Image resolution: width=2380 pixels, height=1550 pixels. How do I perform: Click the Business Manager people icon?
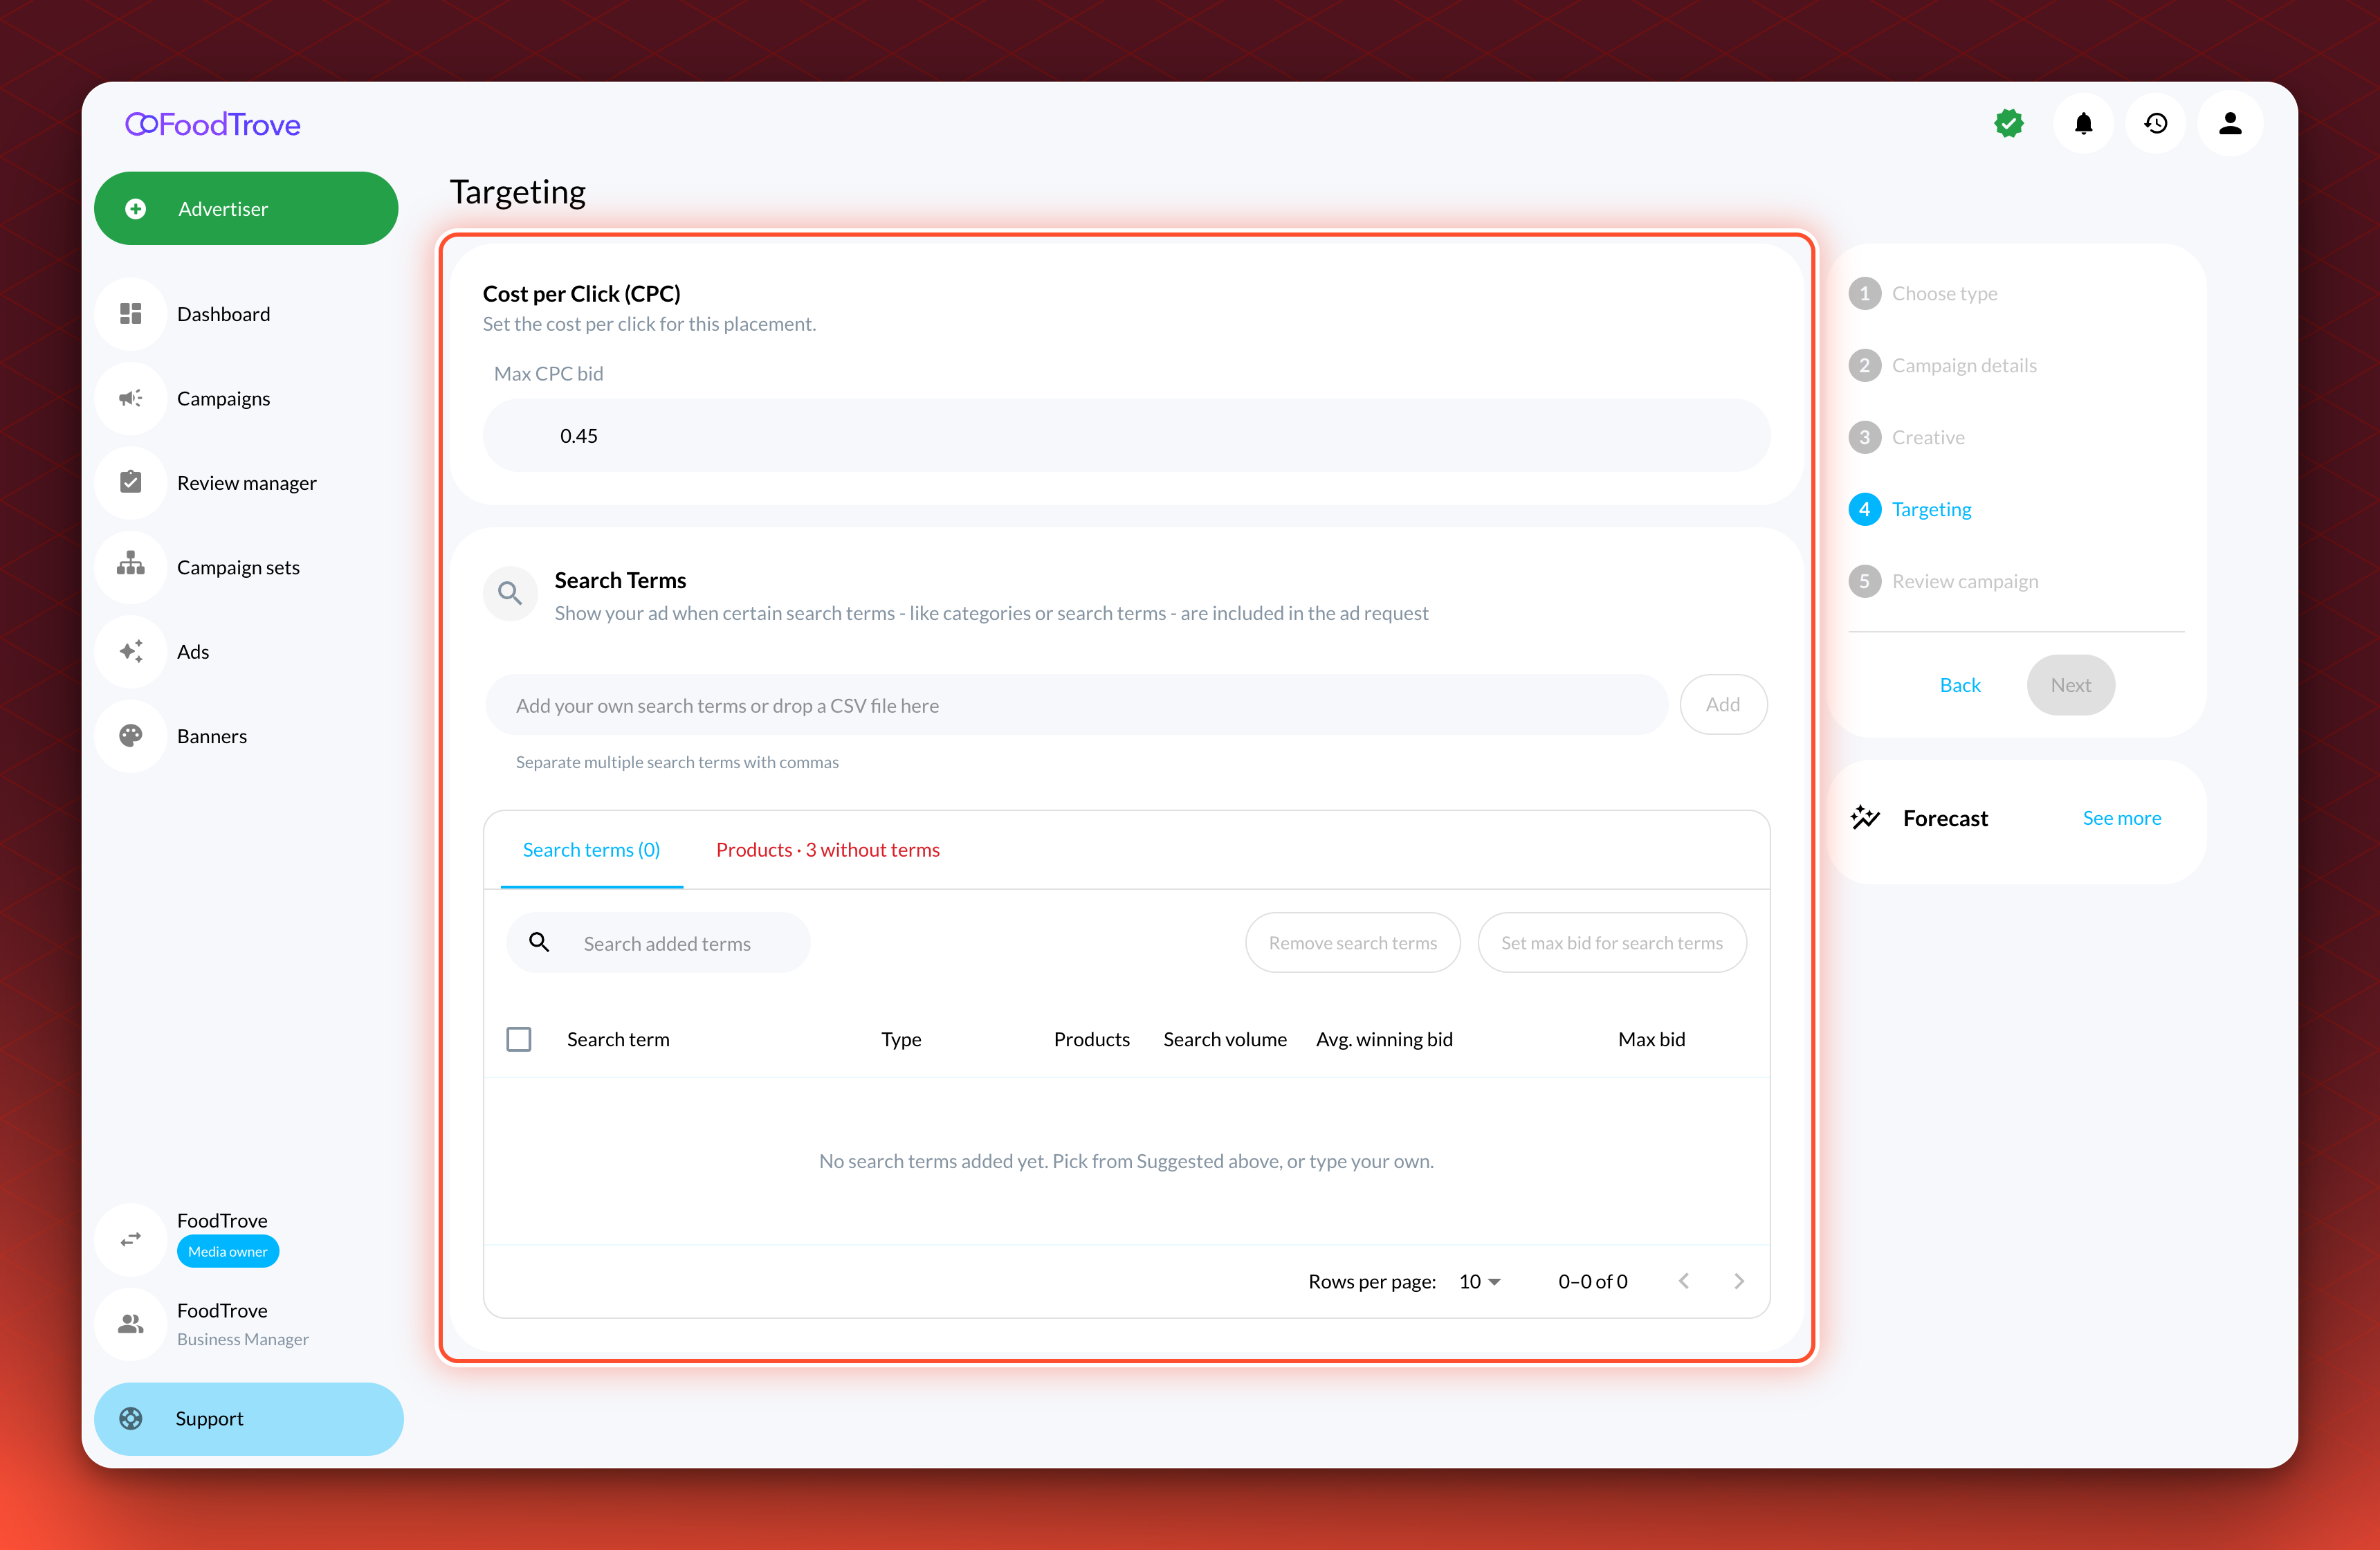coord(131,1324)
